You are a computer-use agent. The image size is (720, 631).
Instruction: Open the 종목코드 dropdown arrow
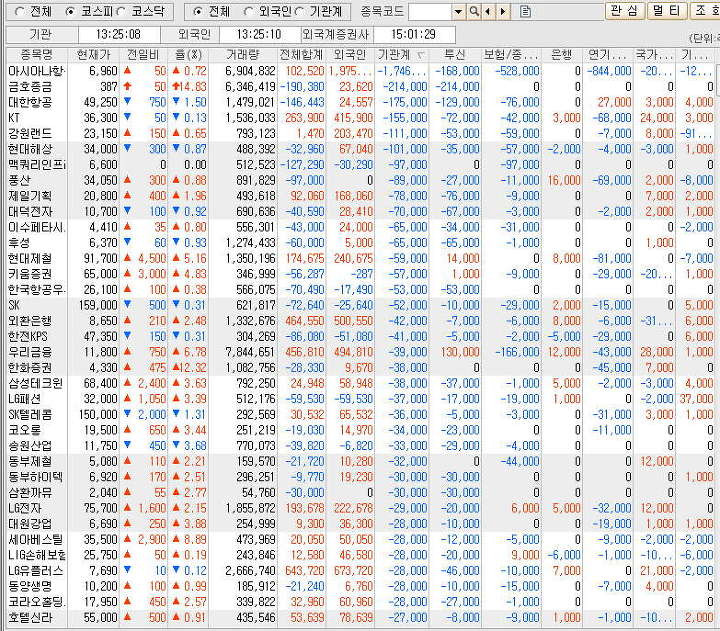coord(458,11)
